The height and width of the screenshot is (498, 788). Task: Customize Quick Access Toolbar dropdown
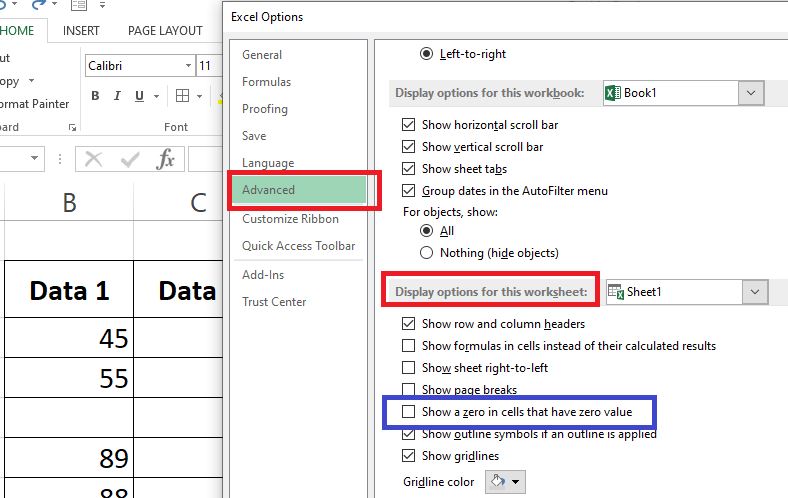coord(102,6)
